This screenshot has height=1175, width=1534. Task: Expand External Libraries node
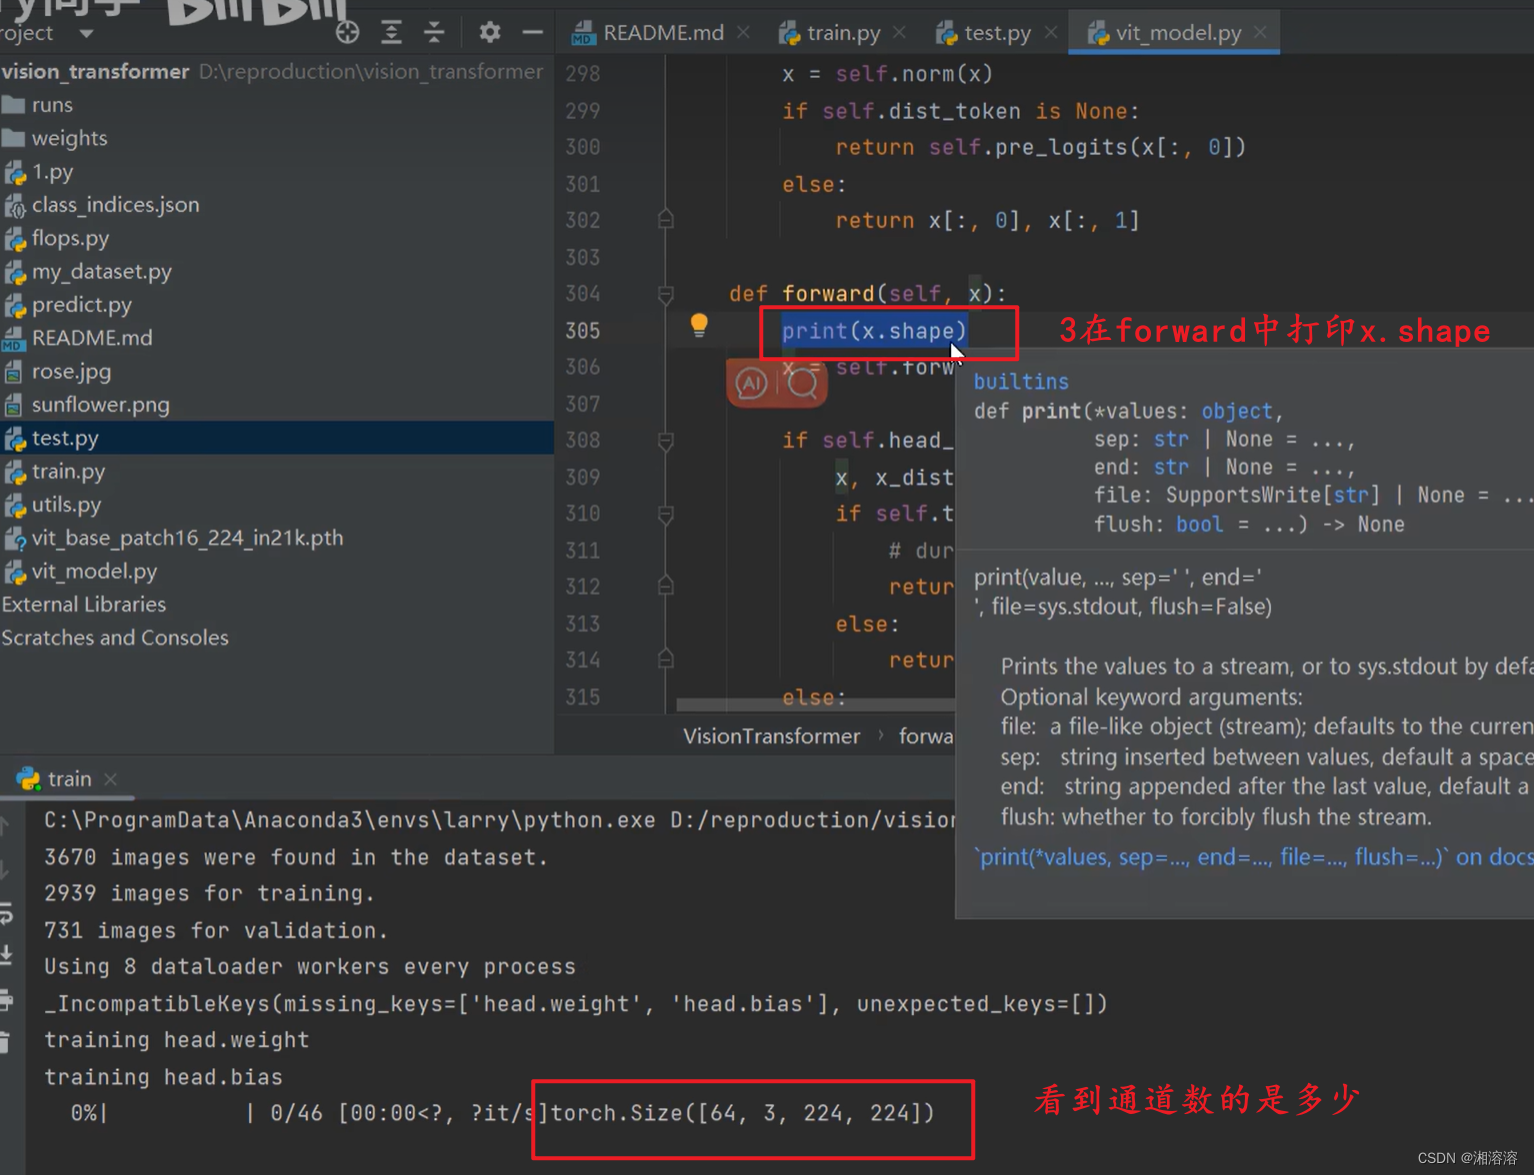(84, 605)
